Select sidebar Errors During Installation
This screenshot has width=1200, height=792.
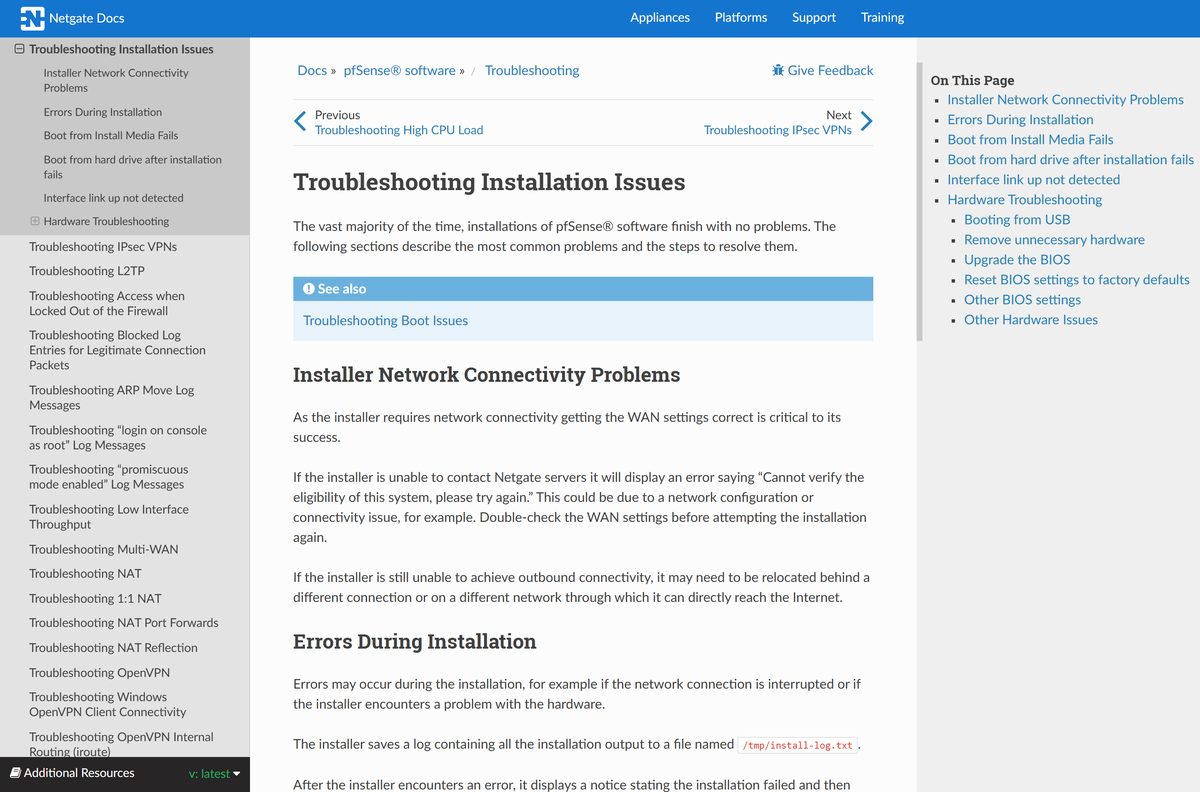[x=102, y=112]
